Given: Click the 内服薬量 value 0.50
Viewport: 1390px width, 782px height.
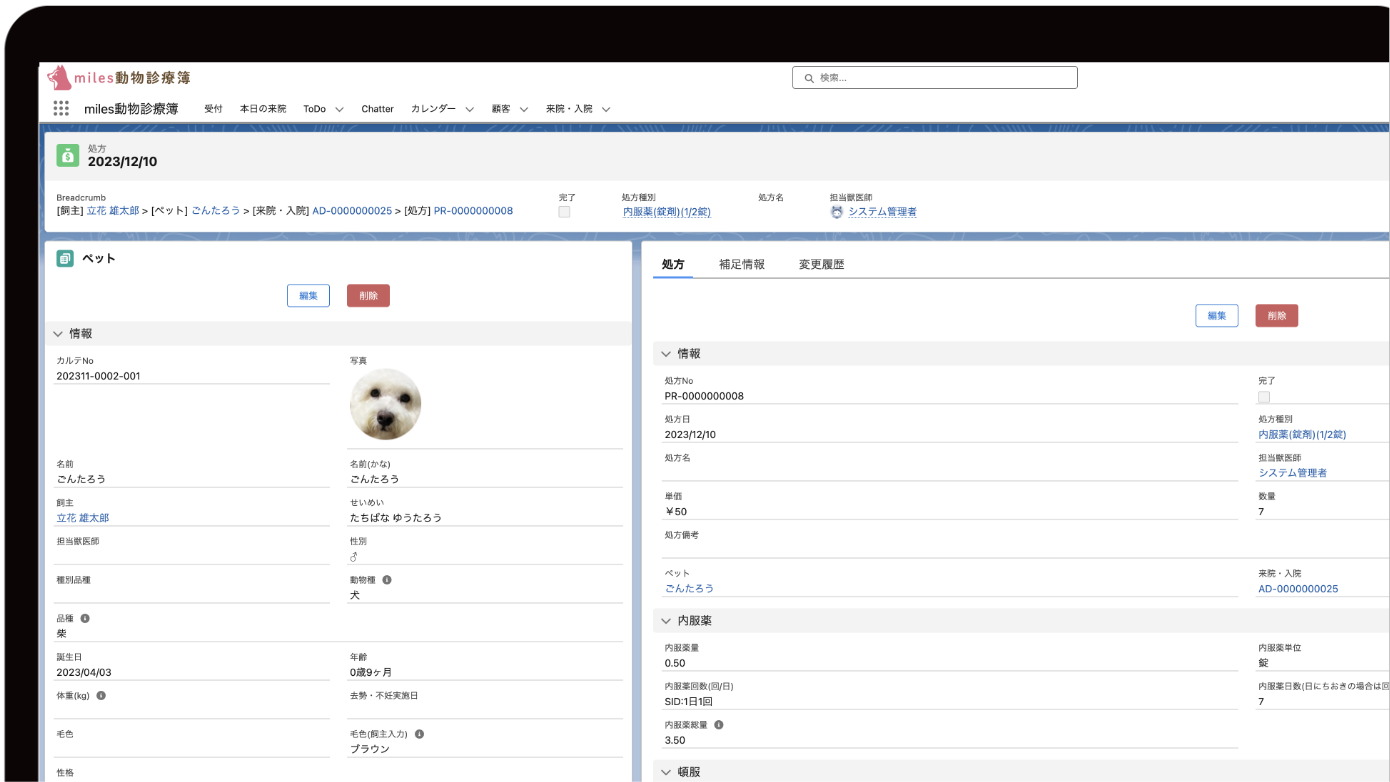Looking at the screenshot, I should [x=675, y=663].
